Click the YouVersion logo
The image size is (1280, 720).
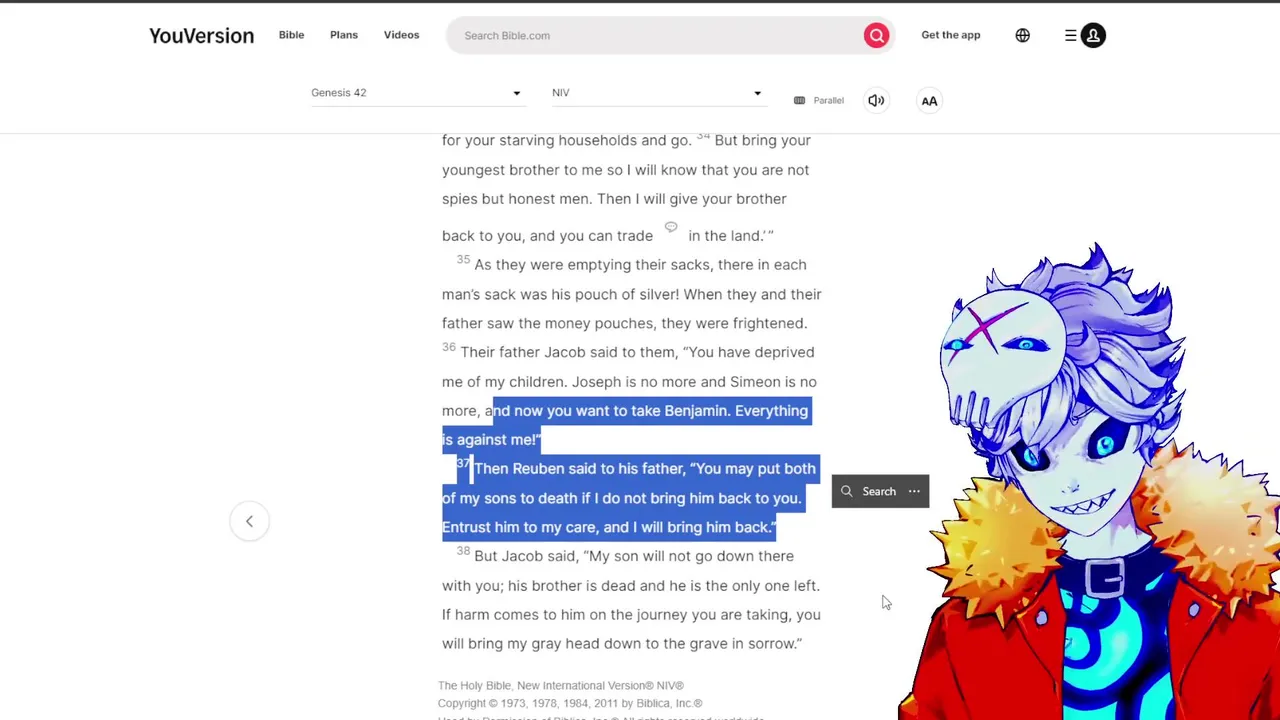201,35
